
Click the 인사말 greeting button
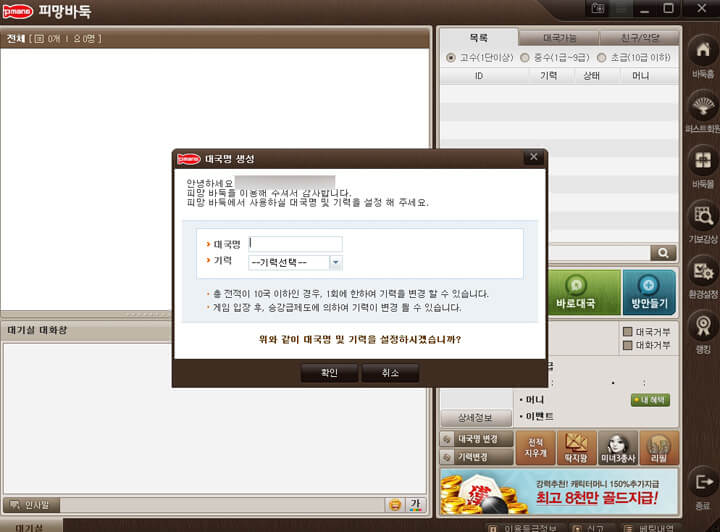[31, 505]
